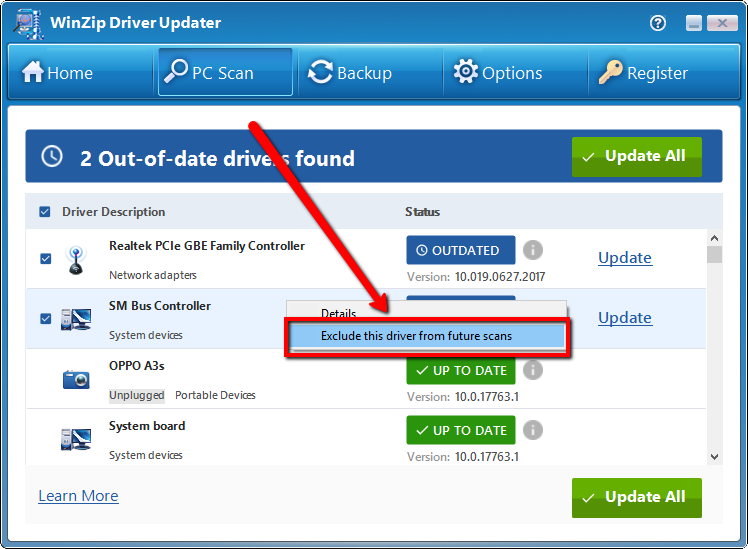
Task: Select Exclude this driver from future scans
Action: (426, 336)
